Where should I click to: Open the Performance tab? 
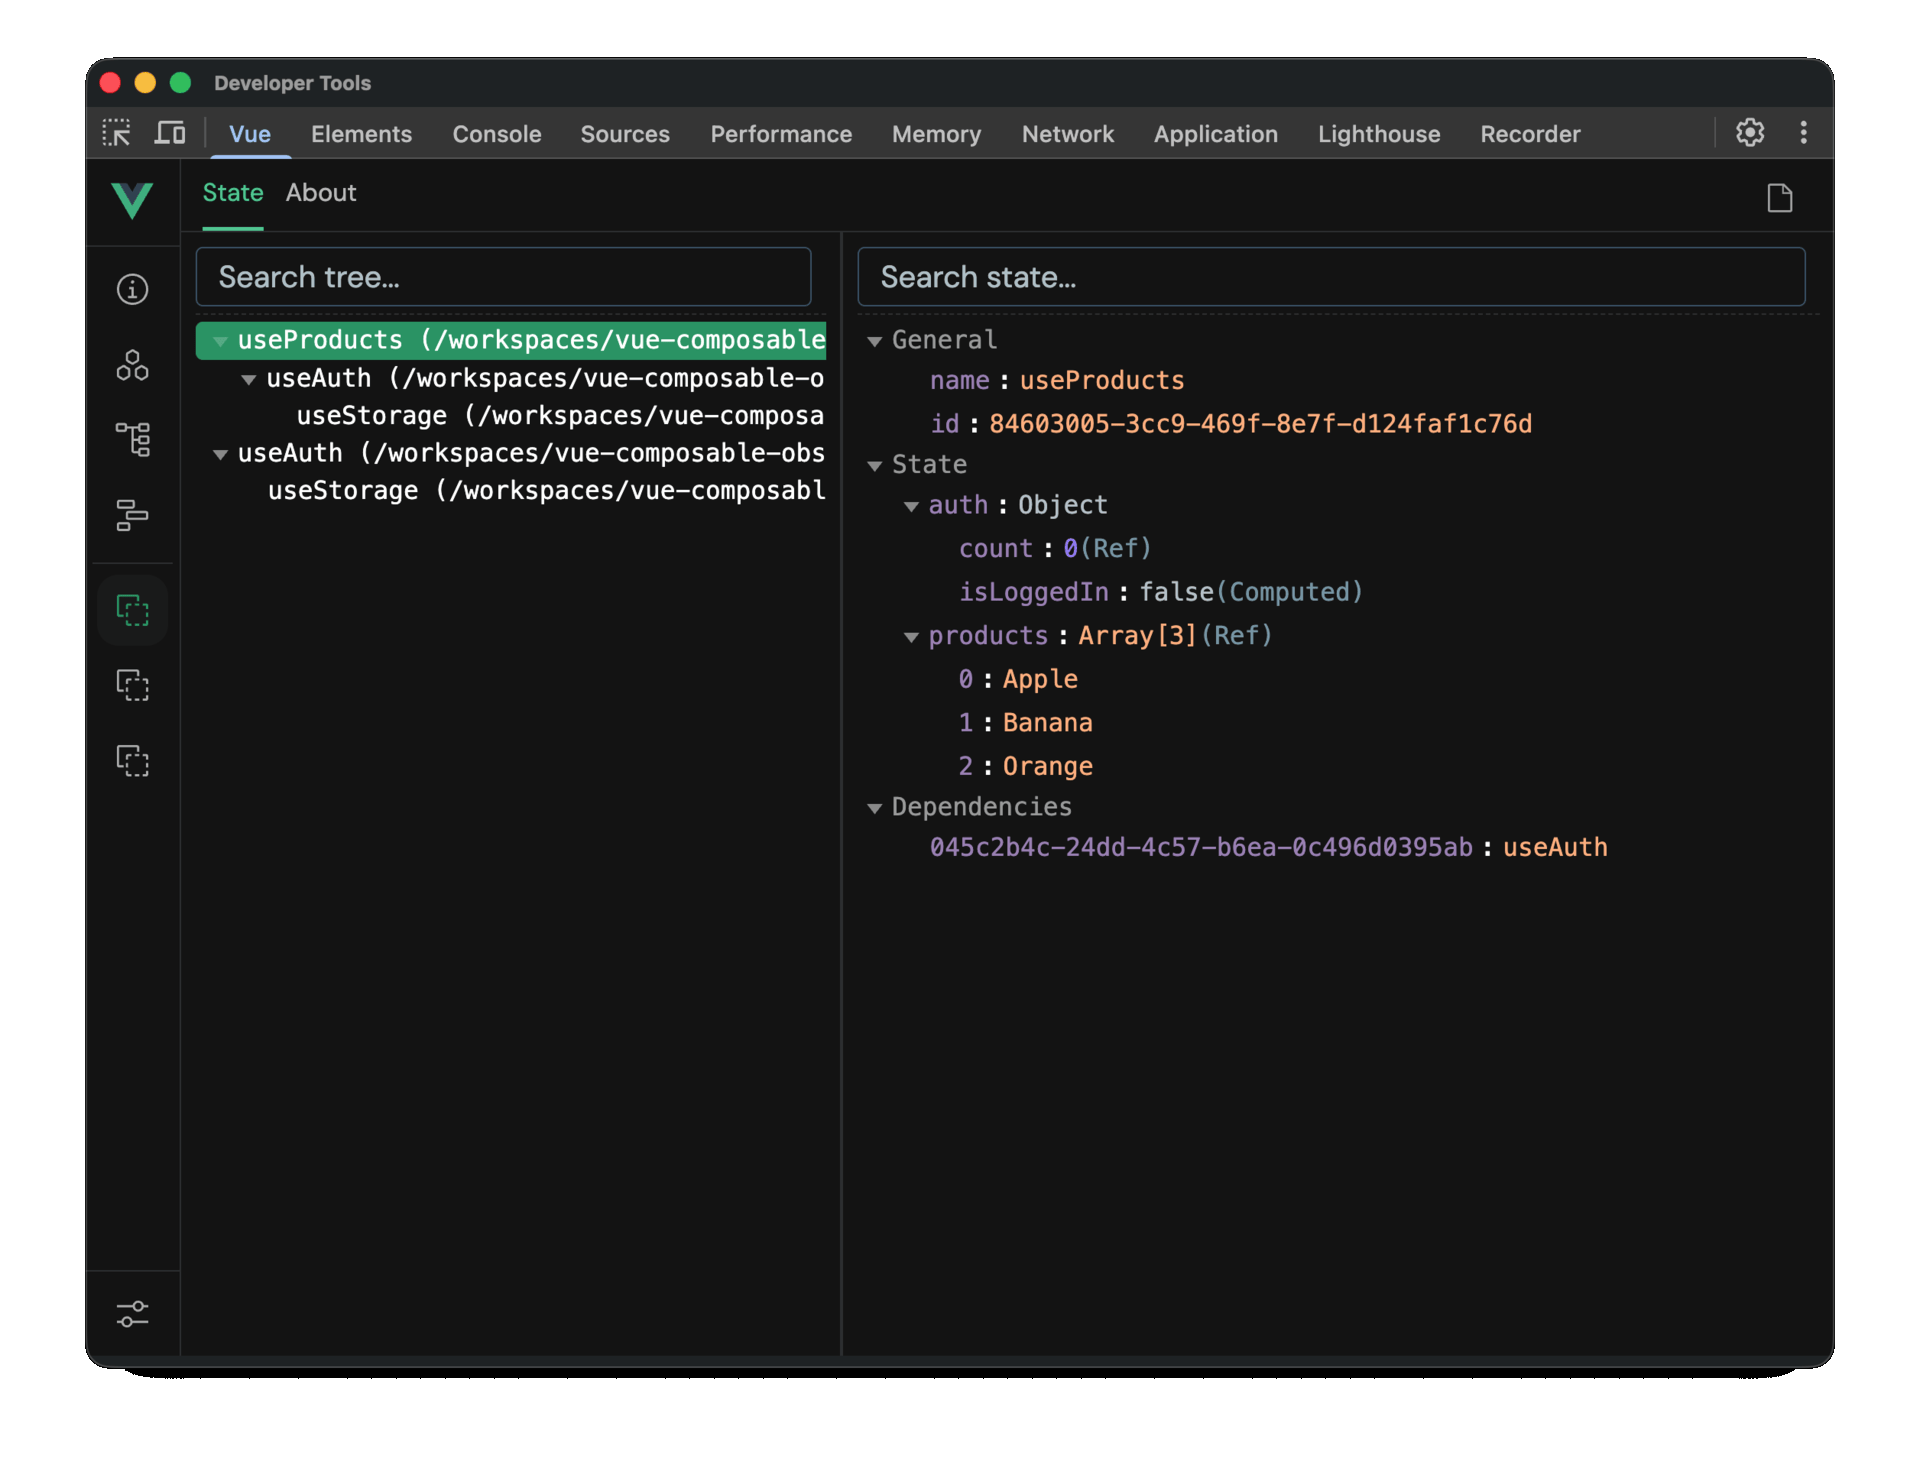pyautogui.click(x=781, y=134)
